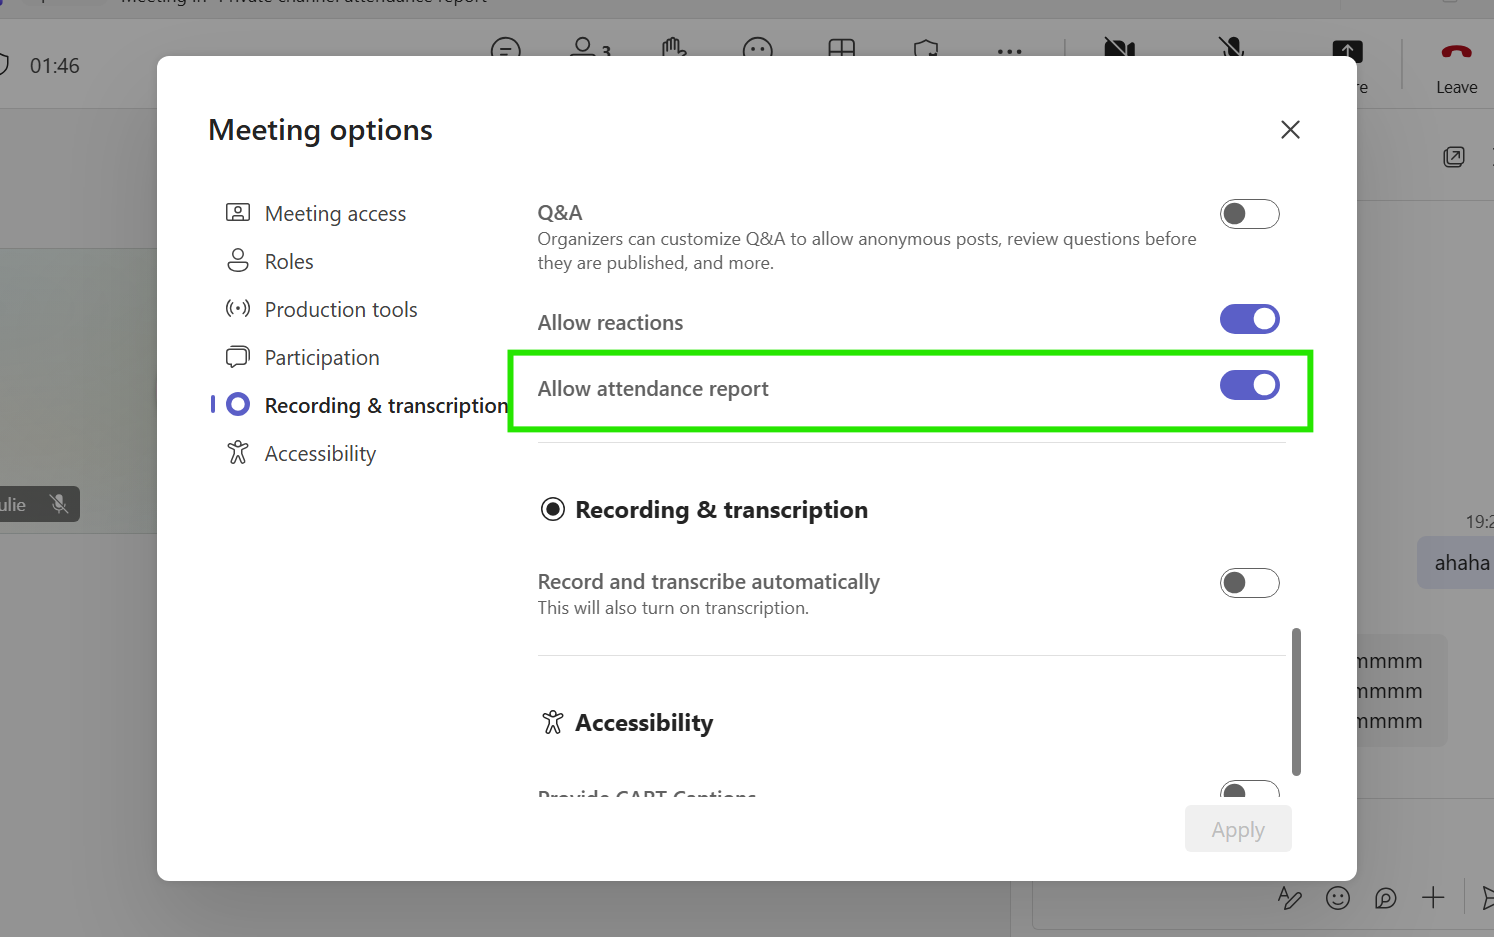The image size is (1494, 937).
Task: Open emoji picker in chat compose
Action: [1338, 898]
